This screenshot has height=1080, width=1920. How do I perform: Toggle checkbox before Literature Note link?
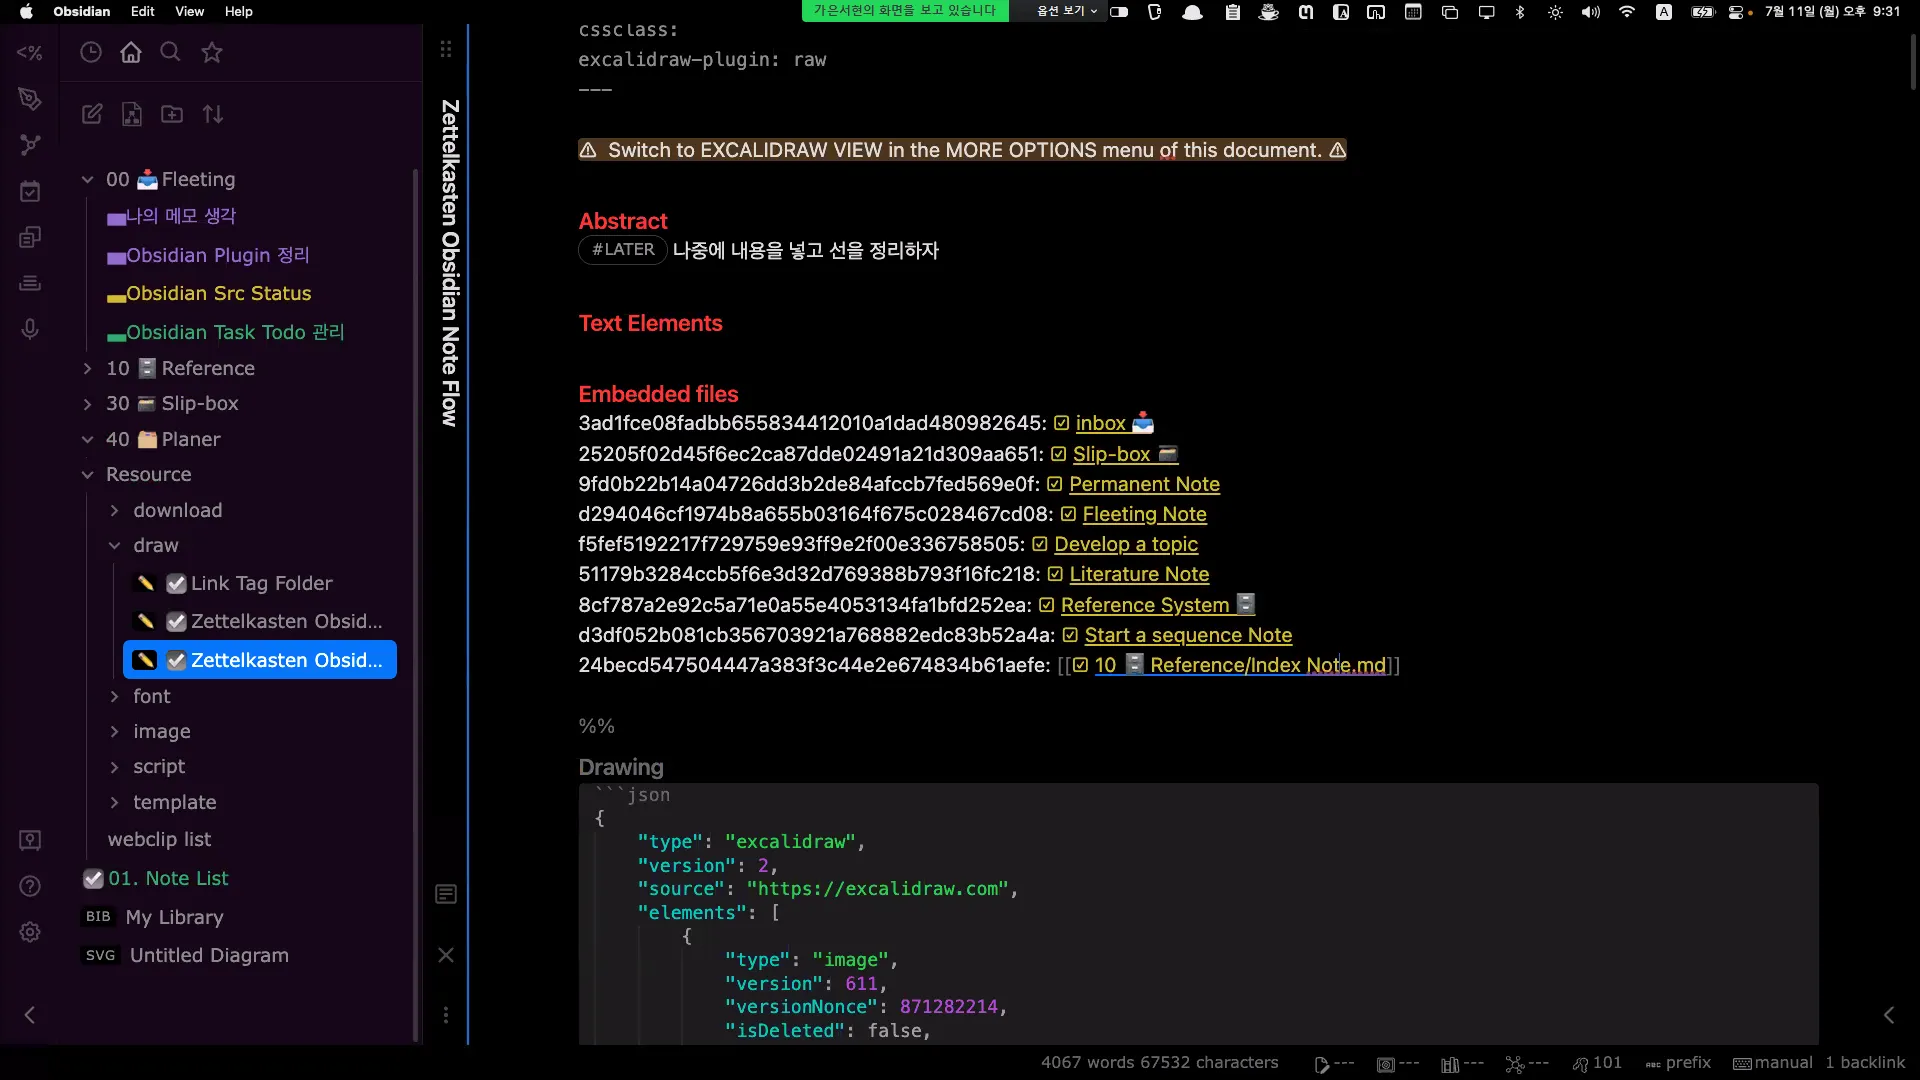pos(1055,575)
